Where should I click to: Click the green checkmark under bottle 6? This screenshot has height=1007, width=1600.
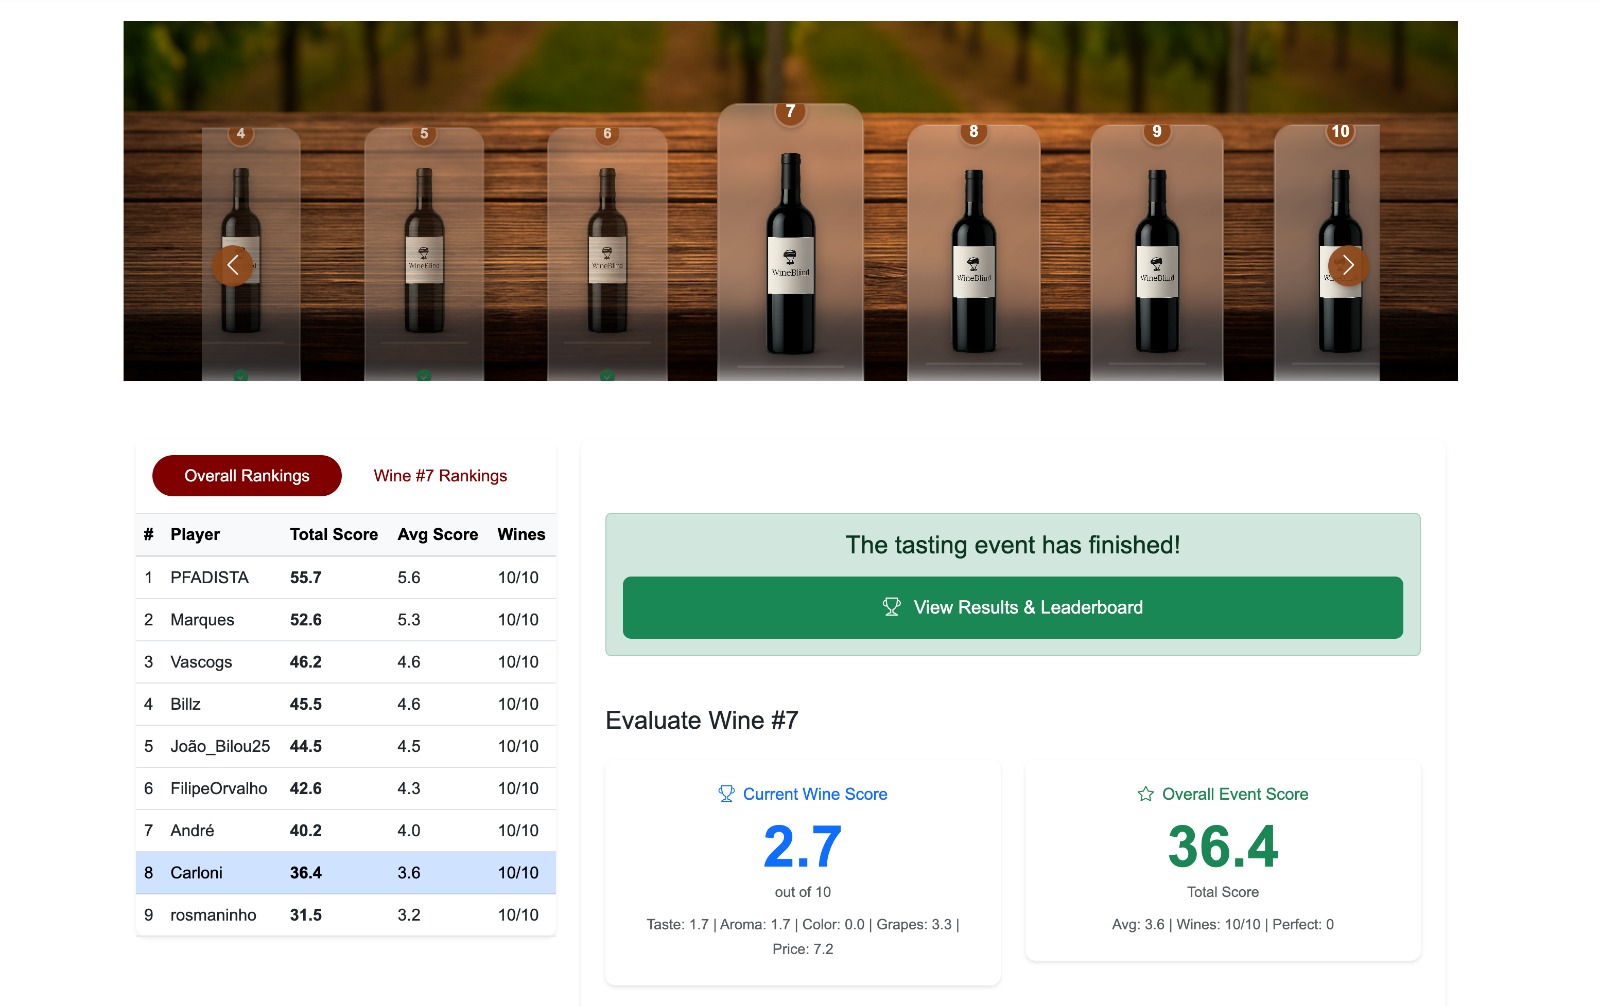607,378
